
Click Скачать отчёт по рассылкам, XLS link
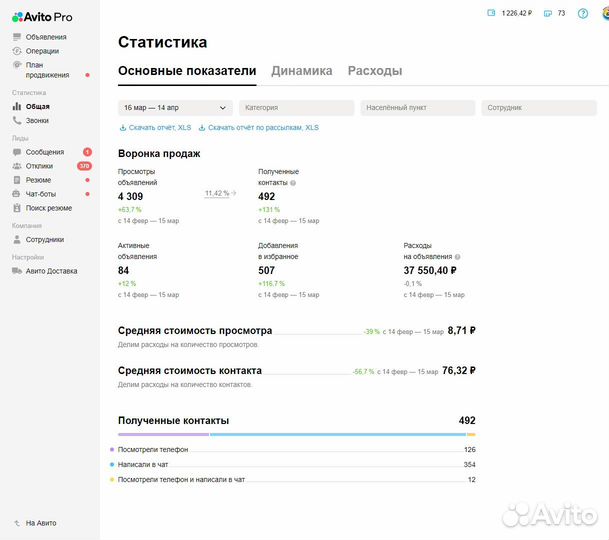tap(263, 128)
